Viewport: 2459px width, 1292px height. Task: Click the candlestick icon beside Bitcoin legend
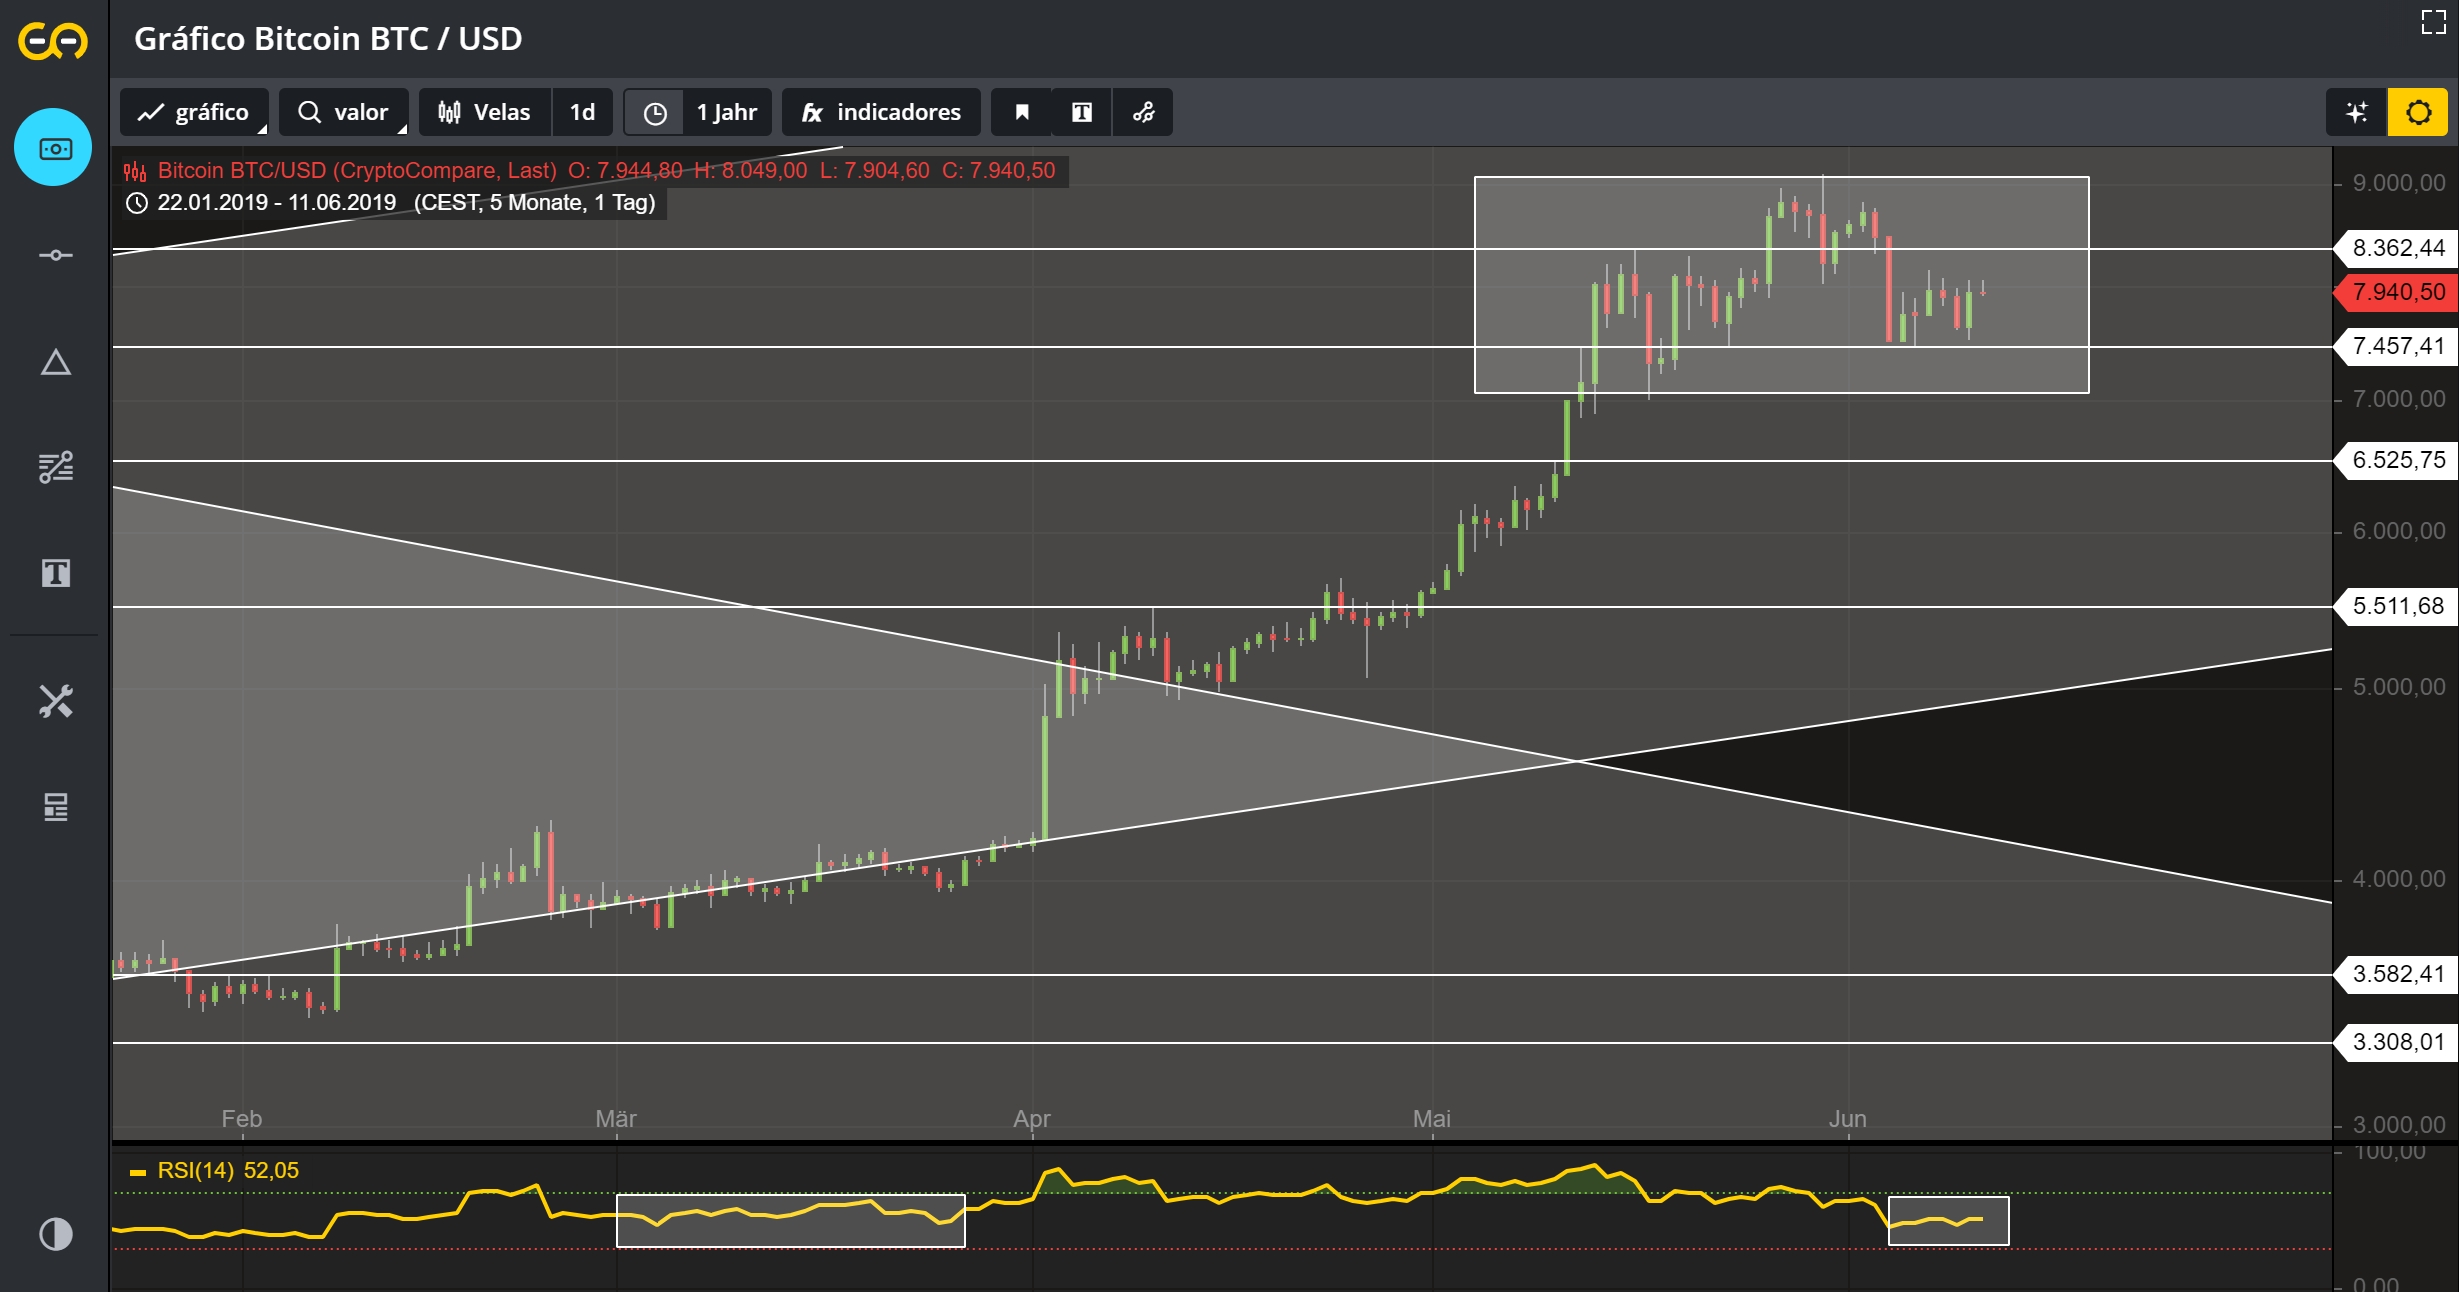coord(135,172)
